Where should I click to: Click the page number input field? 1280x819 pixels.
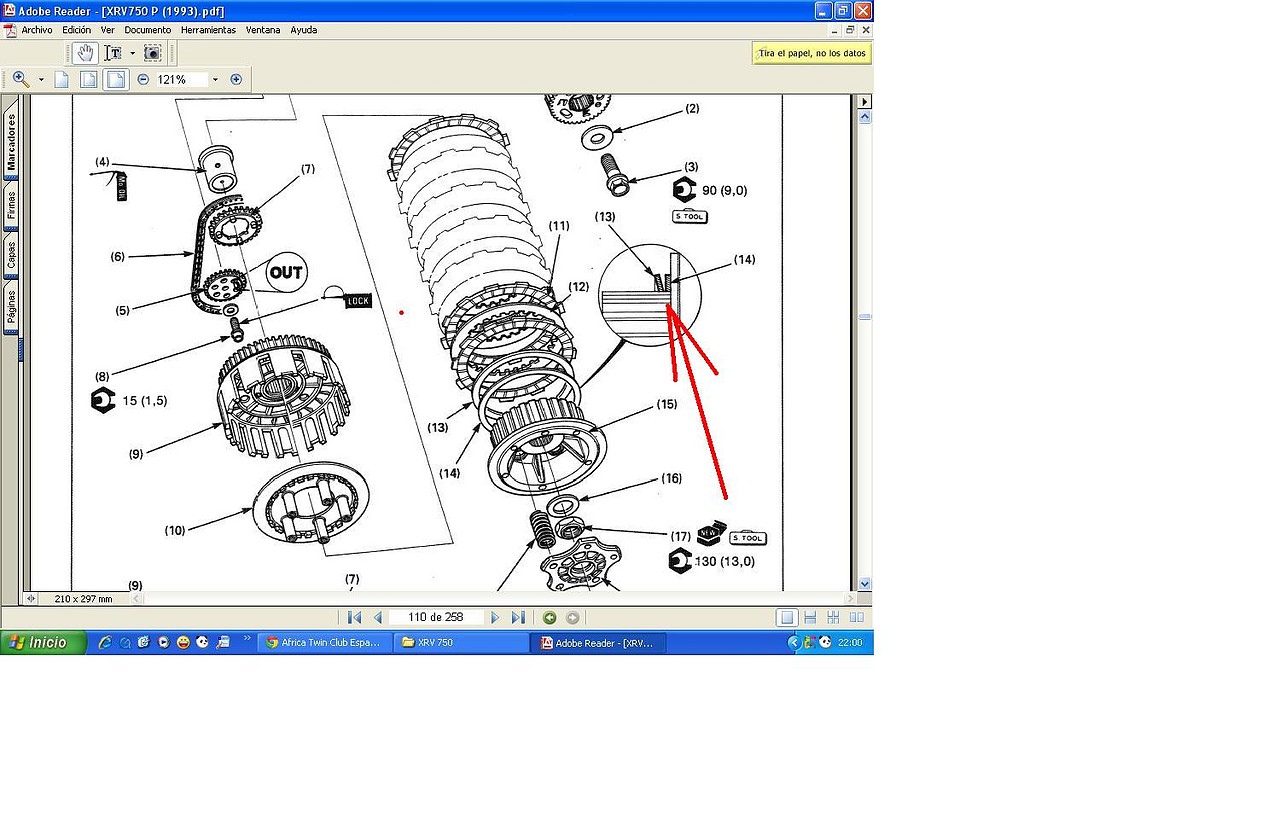pos(436,618)
